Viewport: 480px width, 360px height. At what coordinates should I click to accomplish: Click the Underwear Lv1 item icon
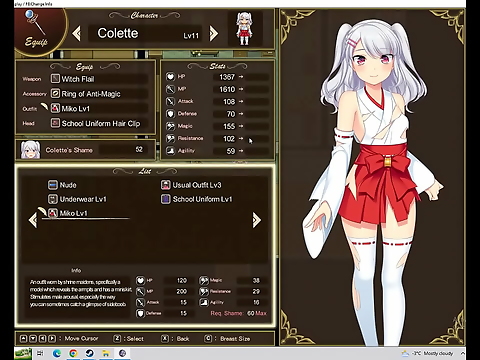pyautogui.click(x=53, y=199)
